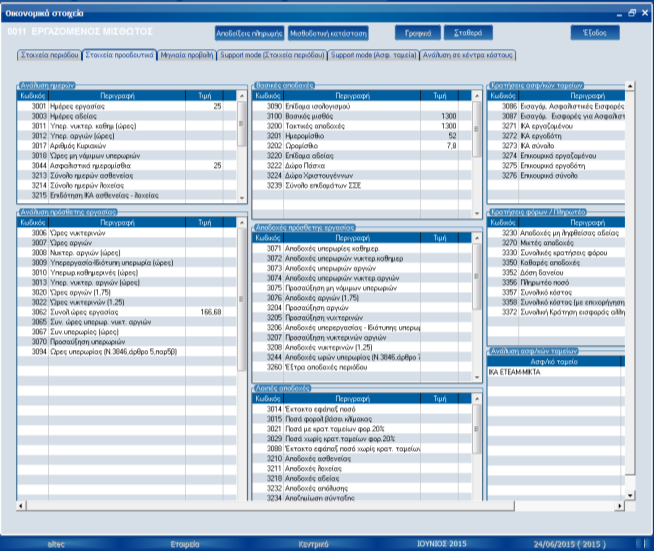This screenshot has height=551, width=654.
Task: Select row 3070 Προσαύξηση υπερωριών
Action: (x=127, y=342)
